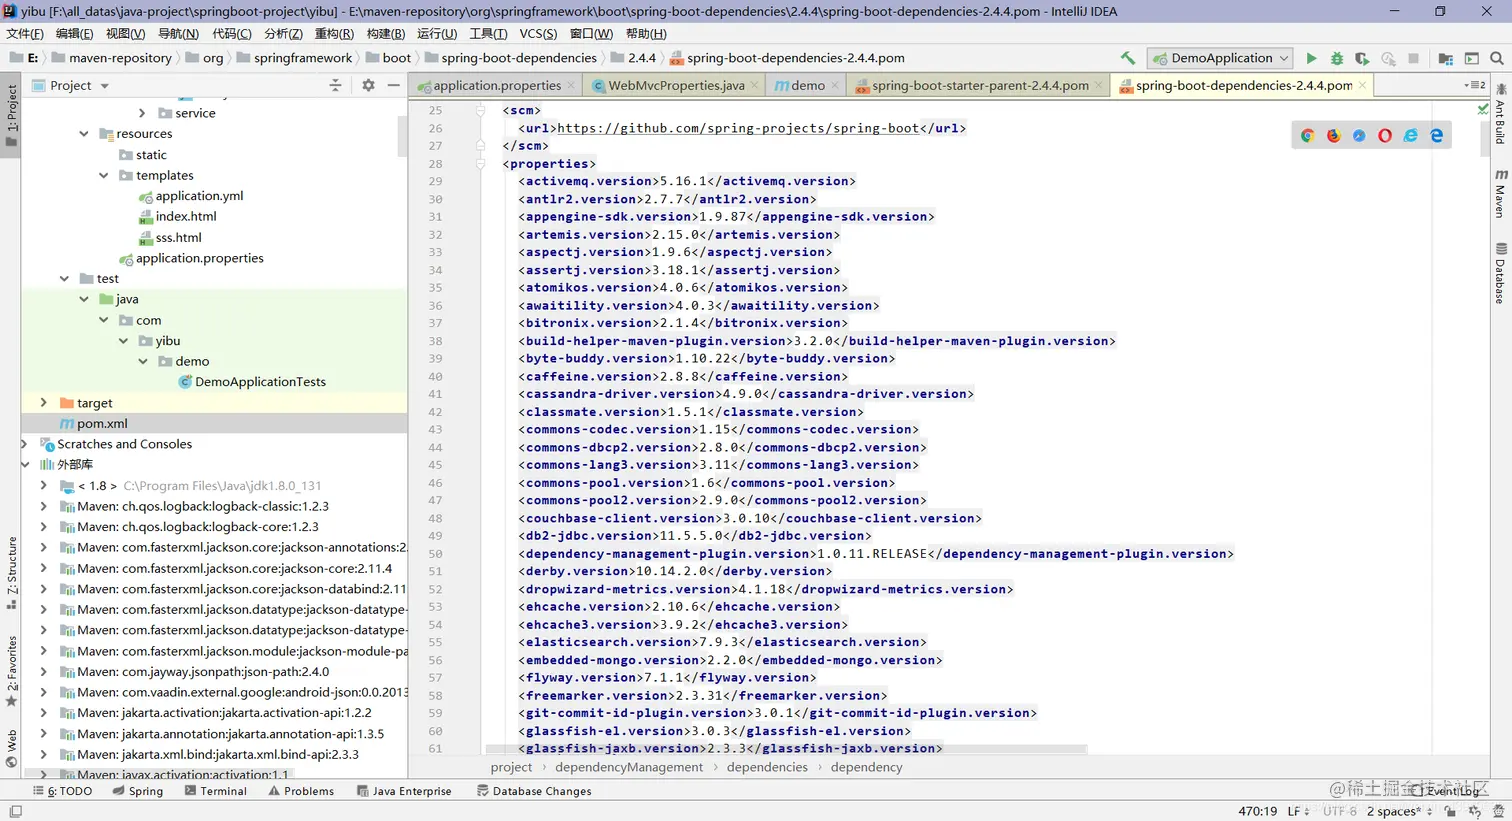The width and height of the screenshot is (1512, 821).
Task: Collapse the templates folder
Action: click(104, 175)
